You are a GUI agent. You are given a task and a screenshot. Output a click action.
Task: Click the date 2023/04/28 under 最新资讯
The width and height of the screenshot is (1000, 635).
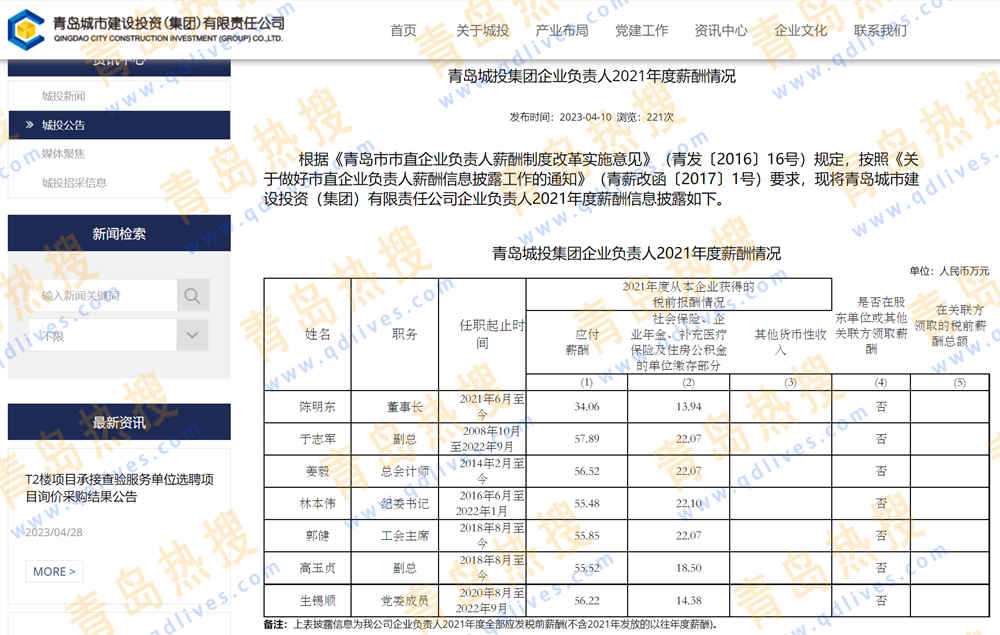tap(54, 532)
